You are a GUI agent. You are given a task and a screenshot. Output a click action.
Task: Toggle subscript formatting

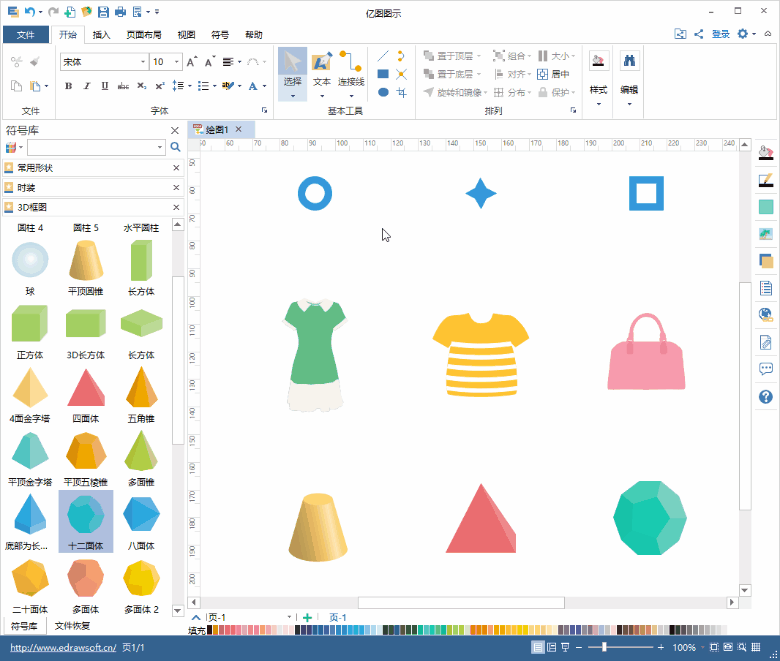(x=142, y=86)
